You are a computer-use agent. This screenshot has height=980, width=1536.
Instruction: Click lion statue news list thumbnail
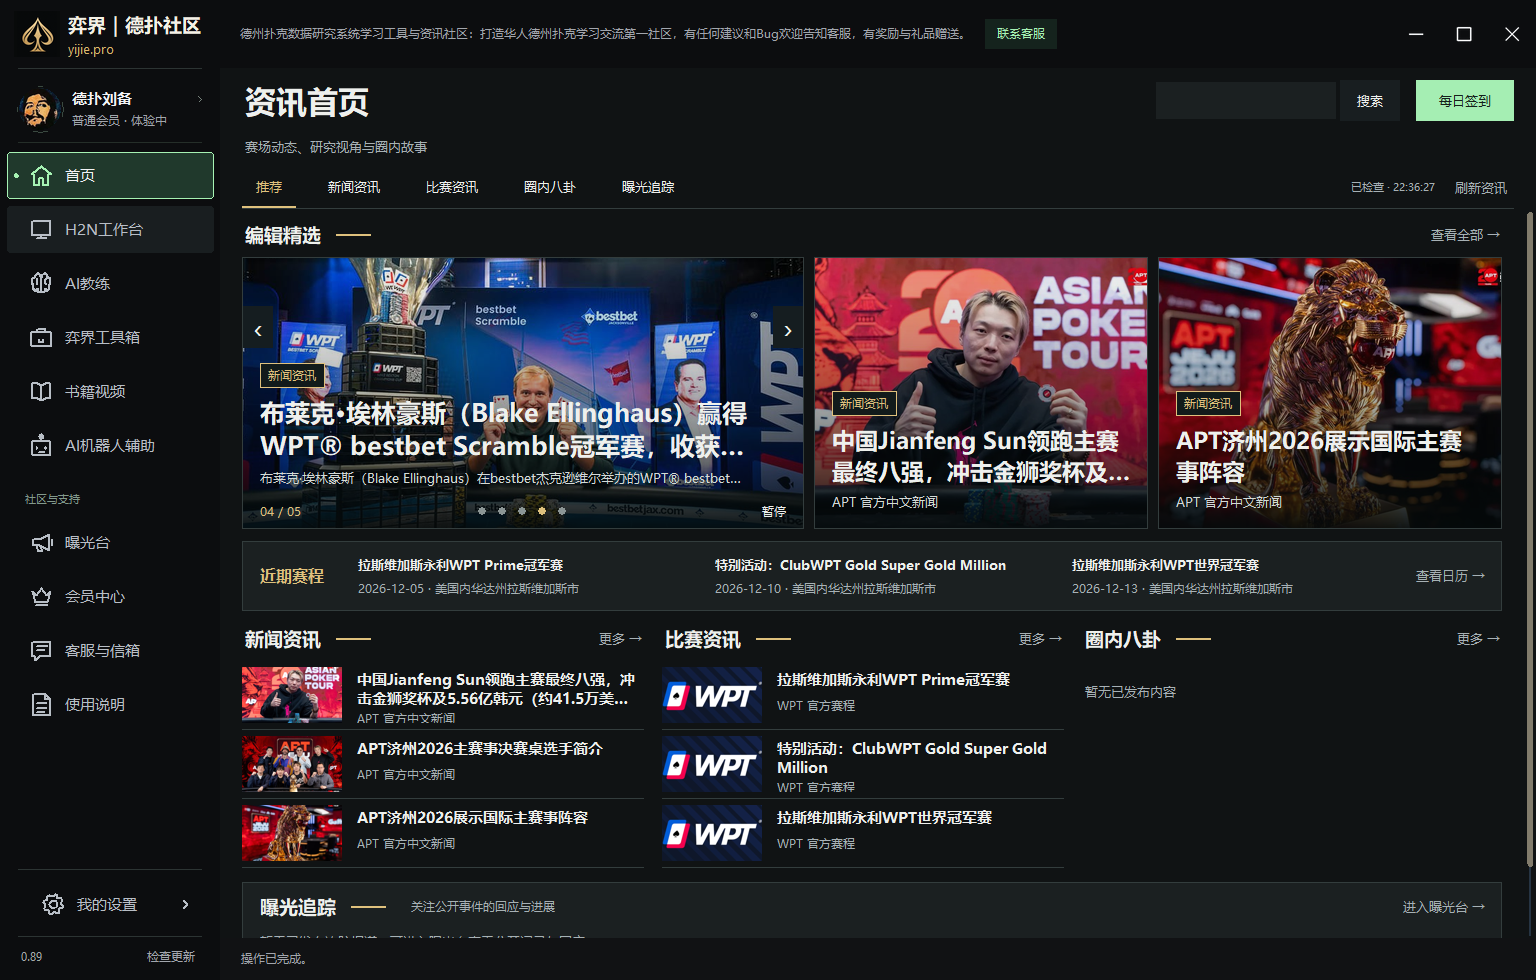(x=292, y=833)
